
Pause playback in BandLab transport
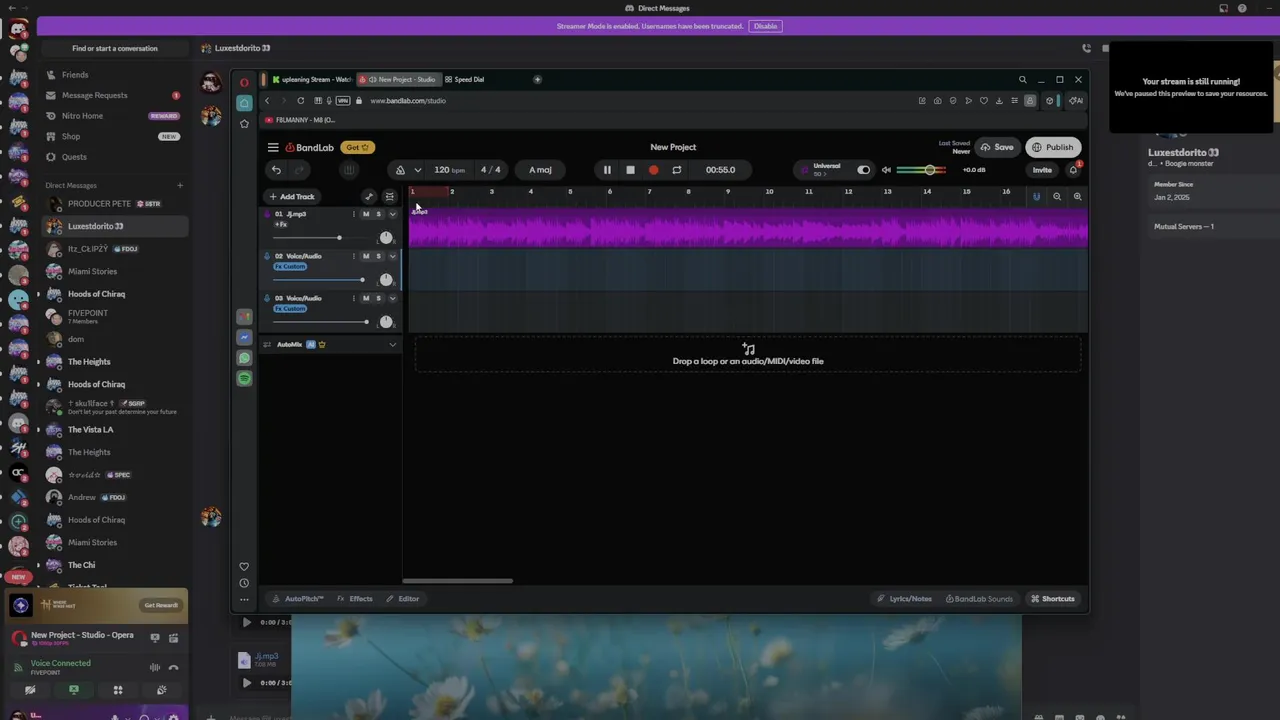(607, 170)
